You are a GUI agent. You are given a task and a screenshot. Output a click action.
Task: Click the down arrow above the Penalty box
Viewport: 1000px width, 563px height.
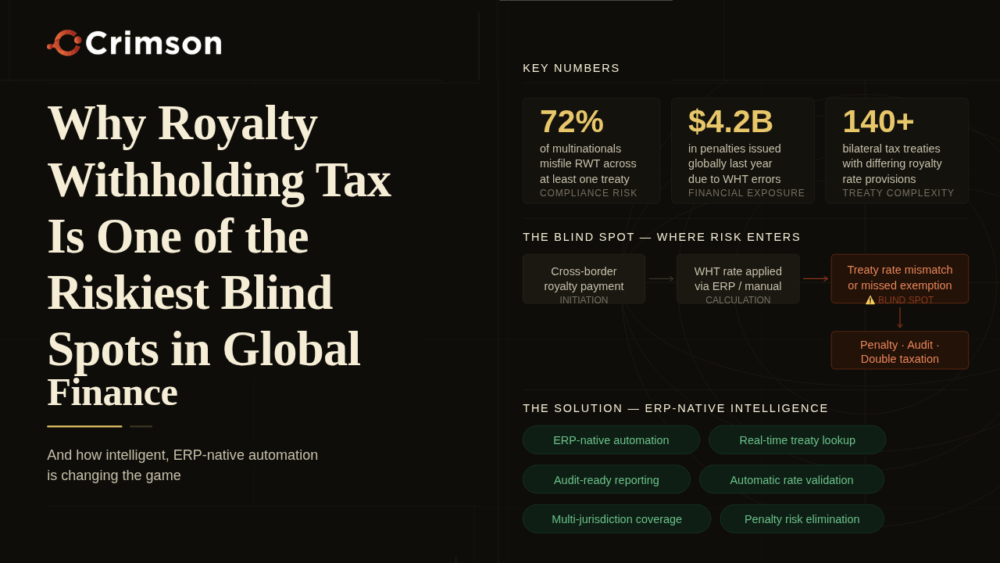coord(900,318)
